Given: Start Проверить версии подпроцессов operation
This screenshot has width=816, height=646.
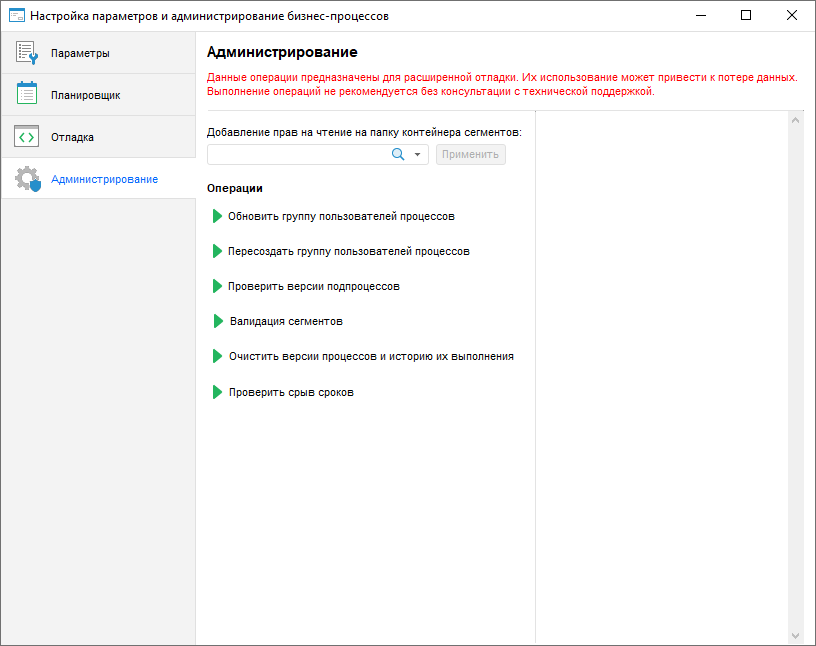Looking at the screenshot, I should [314, 286].
